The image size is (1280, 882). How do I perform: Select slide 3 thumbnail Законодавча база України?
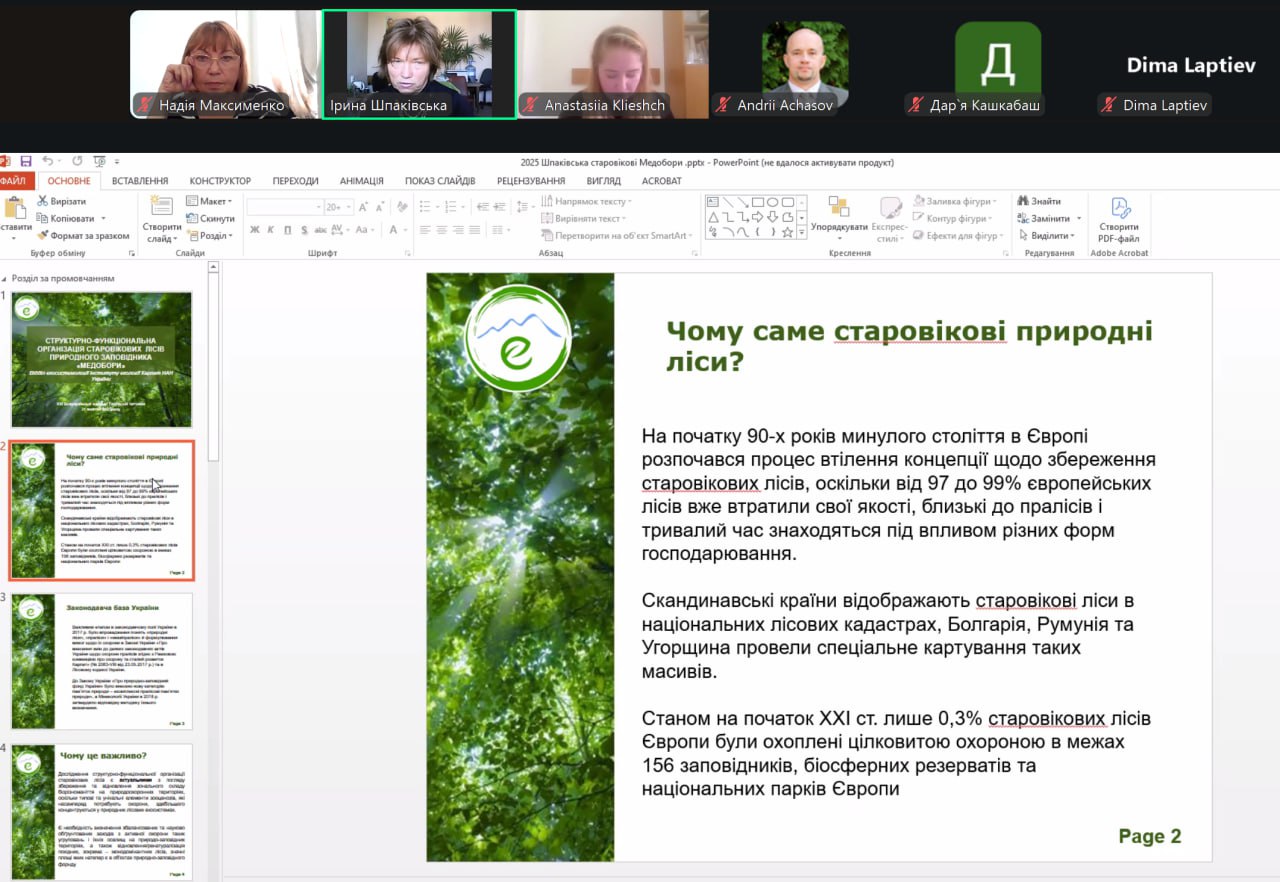(102, 661)
